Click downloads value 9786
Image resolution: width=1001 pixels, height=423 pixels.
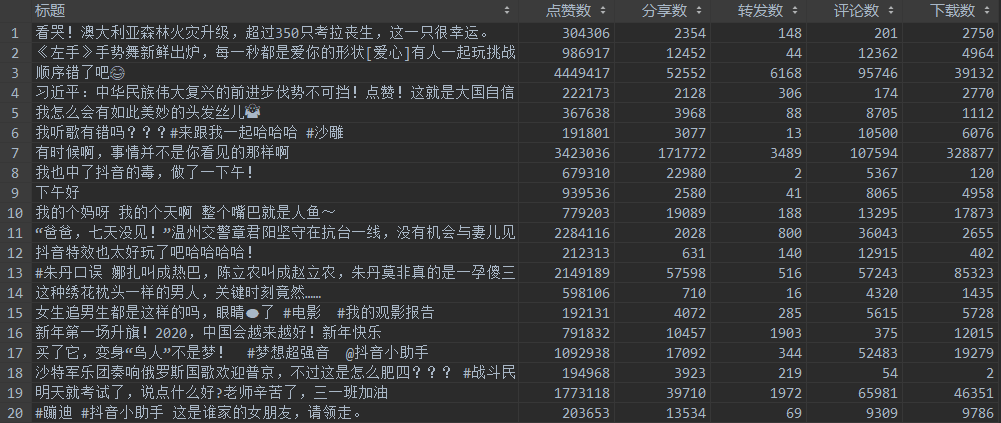(x=978, y=412)
